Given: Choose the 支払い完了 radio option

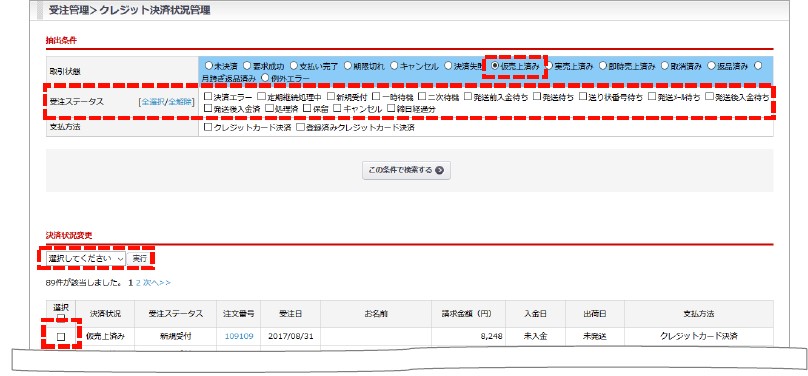Looking at the screenshot, I should (x=294, y=66).
